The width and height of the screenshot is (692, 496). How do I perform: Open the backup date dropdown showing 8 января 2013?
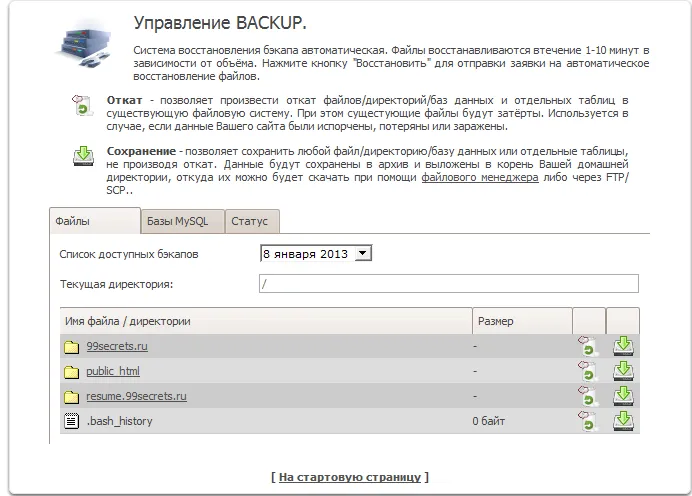point(316,254)
